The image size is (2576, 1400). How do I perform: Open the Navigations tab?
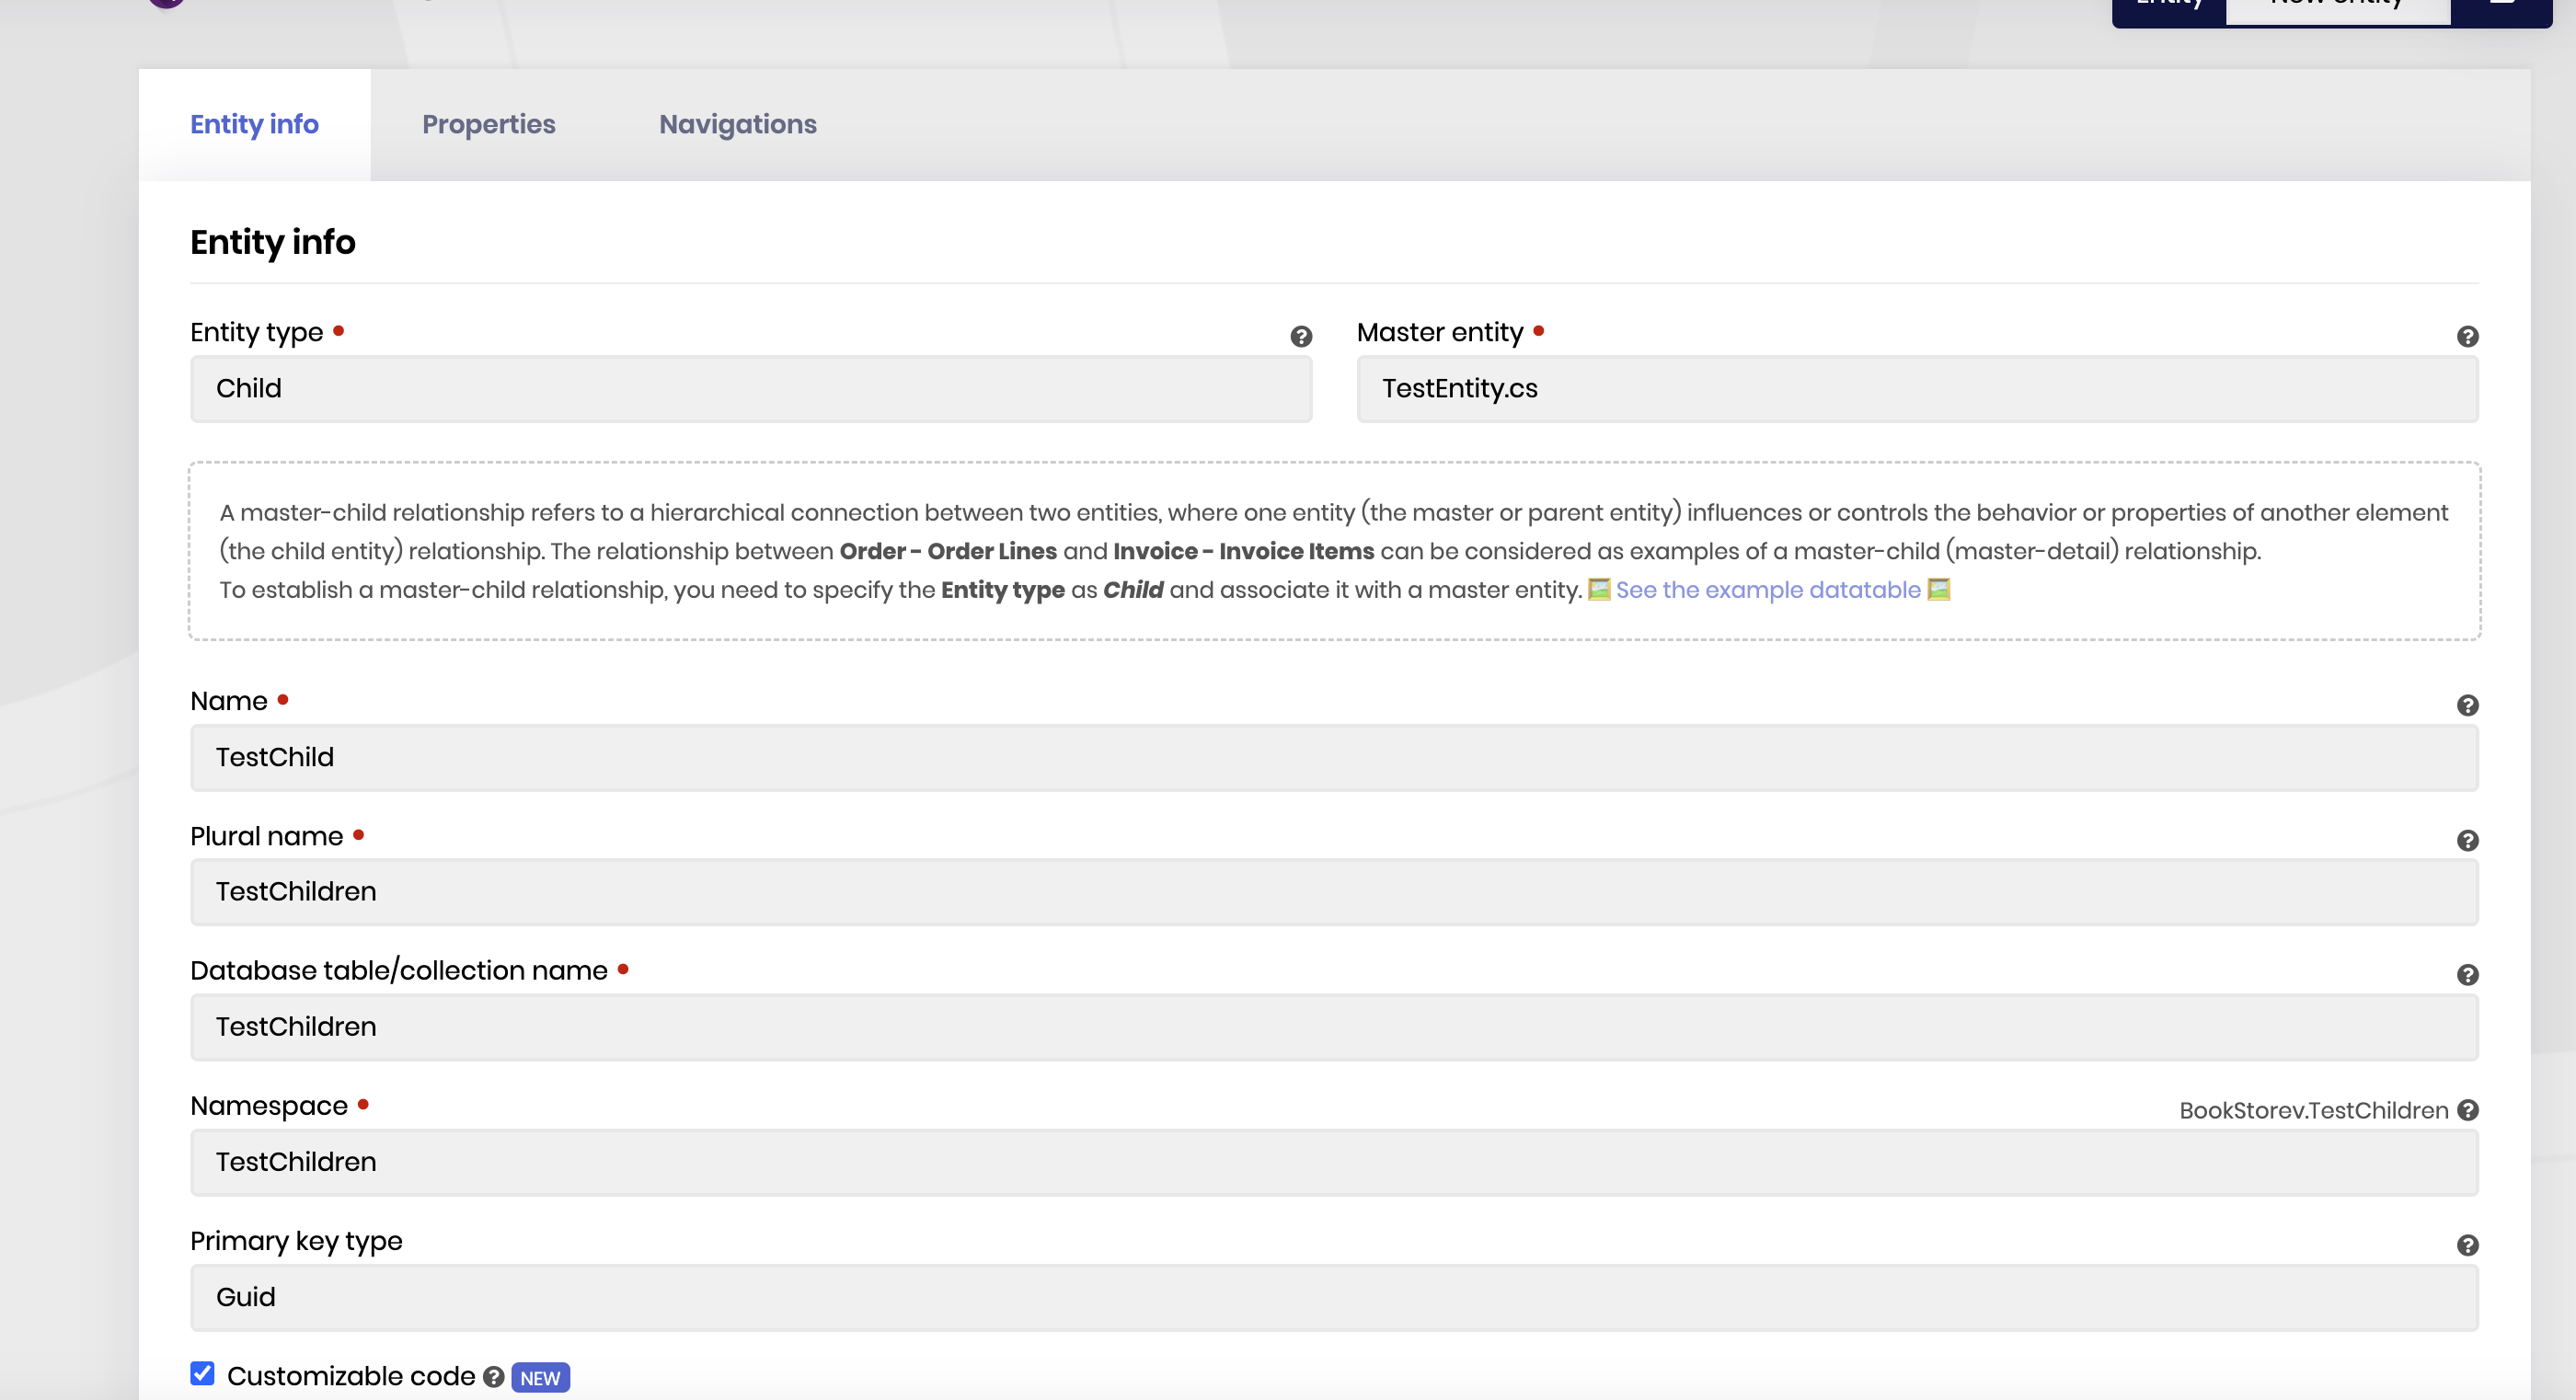[737, 124]
